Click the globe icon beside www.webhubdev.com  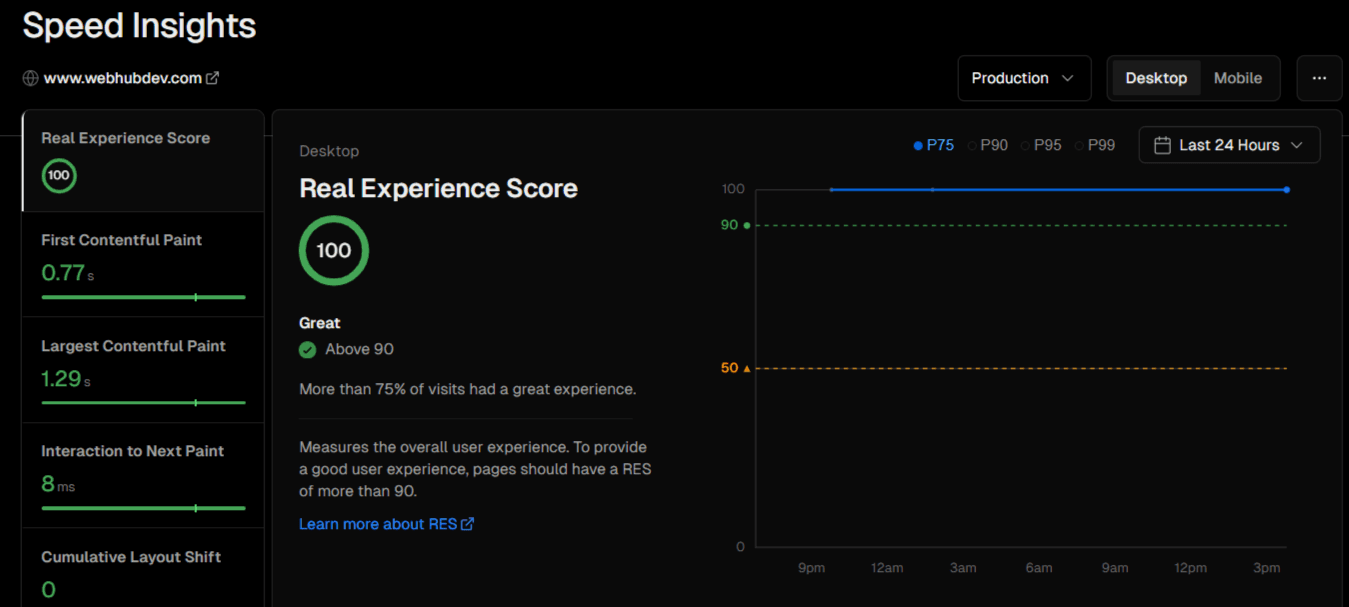[x=30, y=78]
